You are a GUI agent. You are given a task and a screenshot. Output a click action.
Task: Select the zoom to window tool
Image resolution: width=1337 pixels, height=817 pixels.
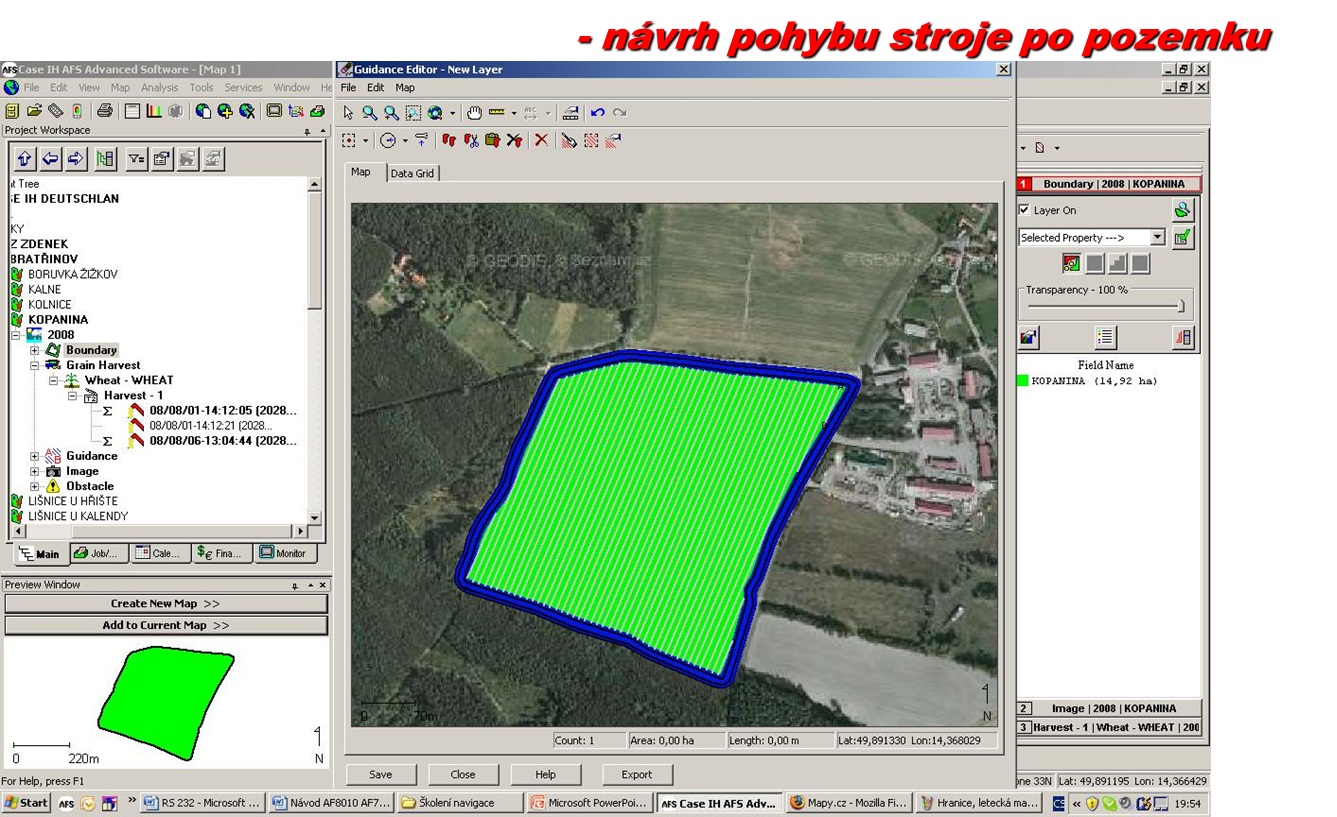413,113
